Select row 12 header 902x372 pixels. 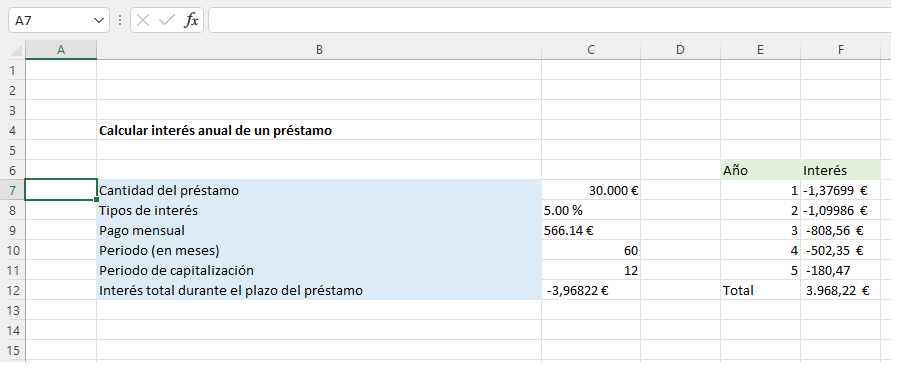[13, 290]
